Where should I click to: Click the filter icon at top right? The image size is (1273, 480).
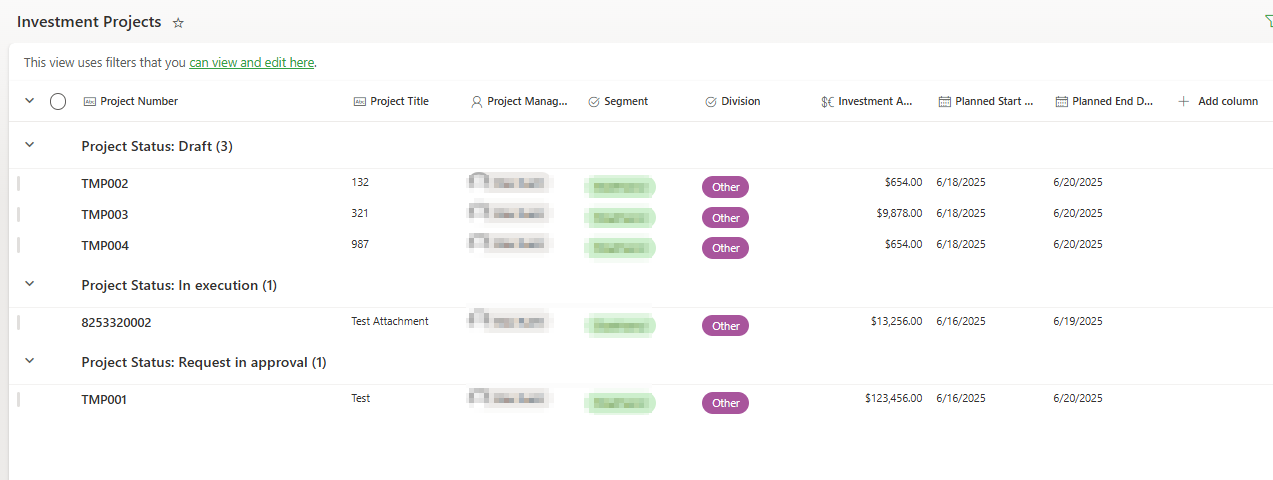point(1268,22)
